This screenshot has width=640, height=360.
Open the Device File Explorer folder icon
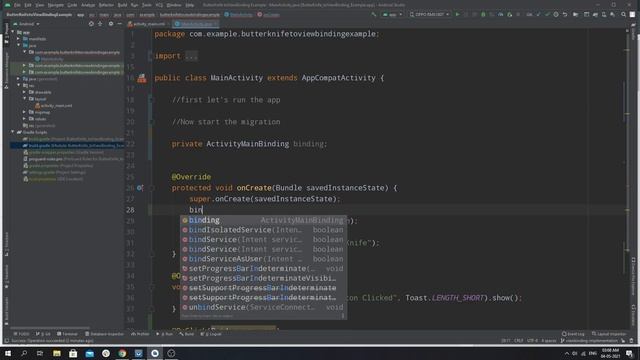[x=576, y=14]
